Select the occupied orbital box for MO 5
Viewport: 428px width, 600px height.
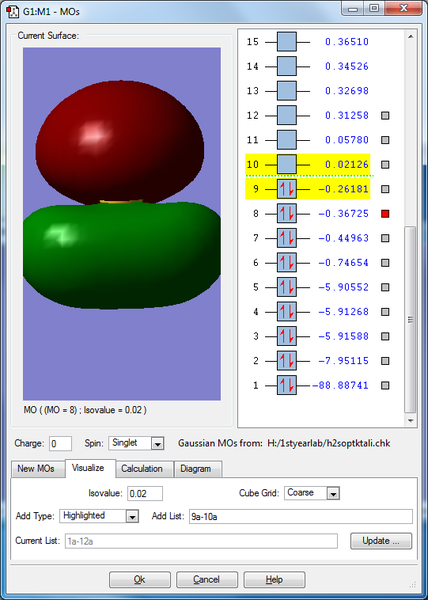(286, 287)
